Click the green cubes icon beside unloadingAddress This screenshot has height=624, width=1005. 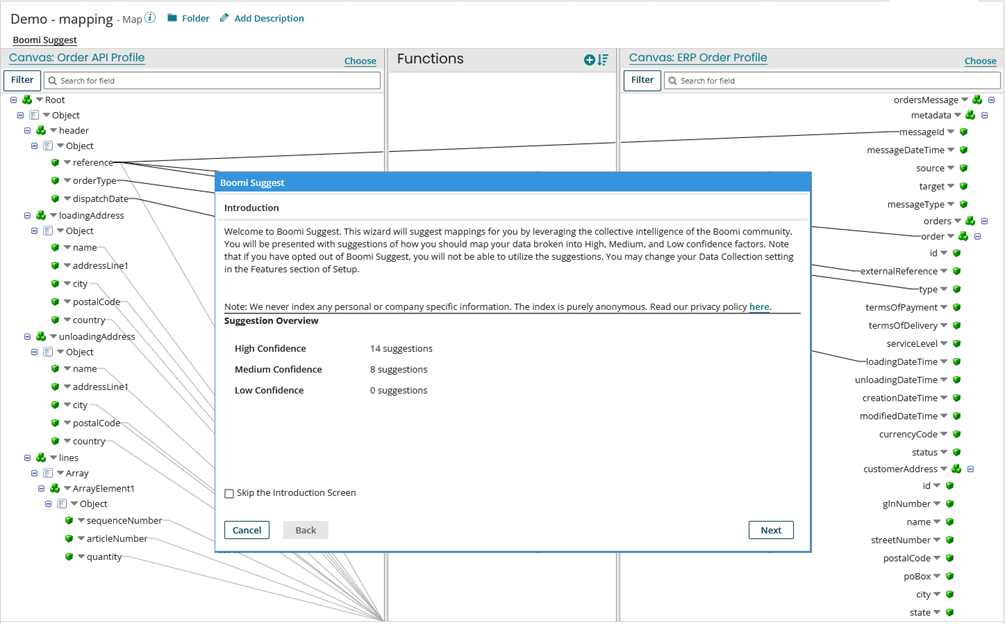pyautogui.click(x=41, y=336)
